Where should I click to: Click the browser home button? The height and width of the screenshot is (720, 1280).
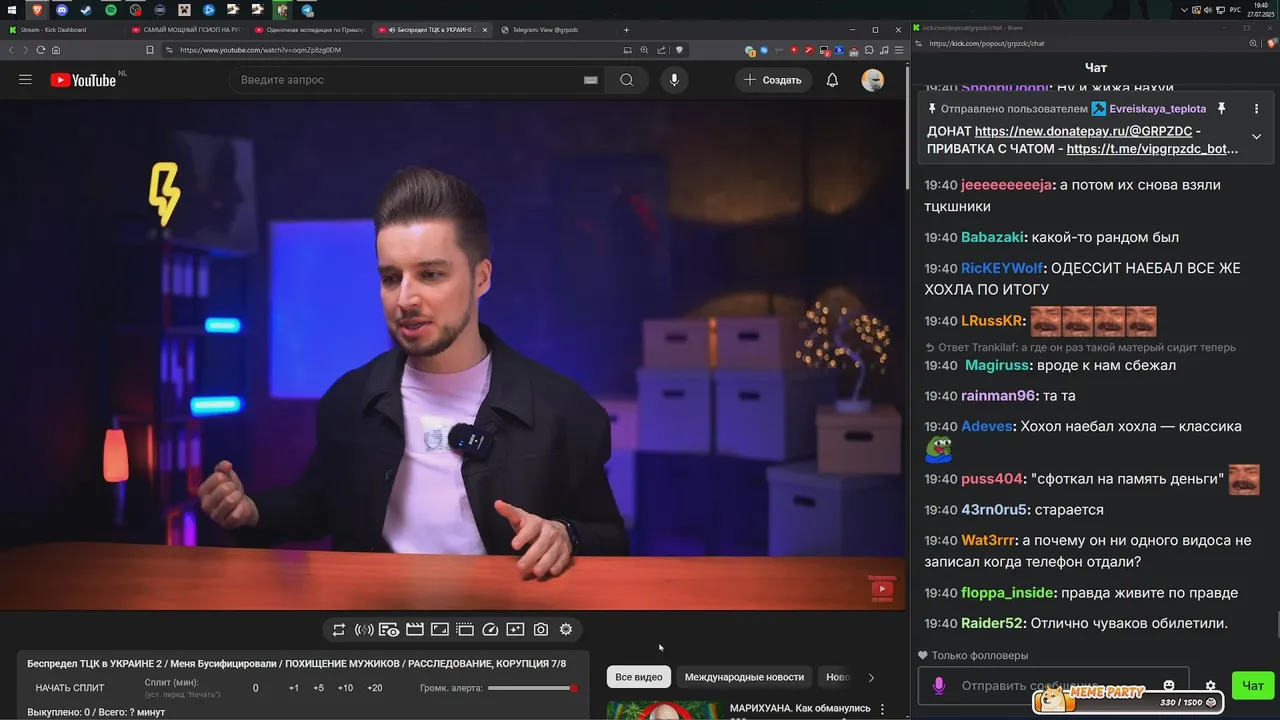(56, 50)
